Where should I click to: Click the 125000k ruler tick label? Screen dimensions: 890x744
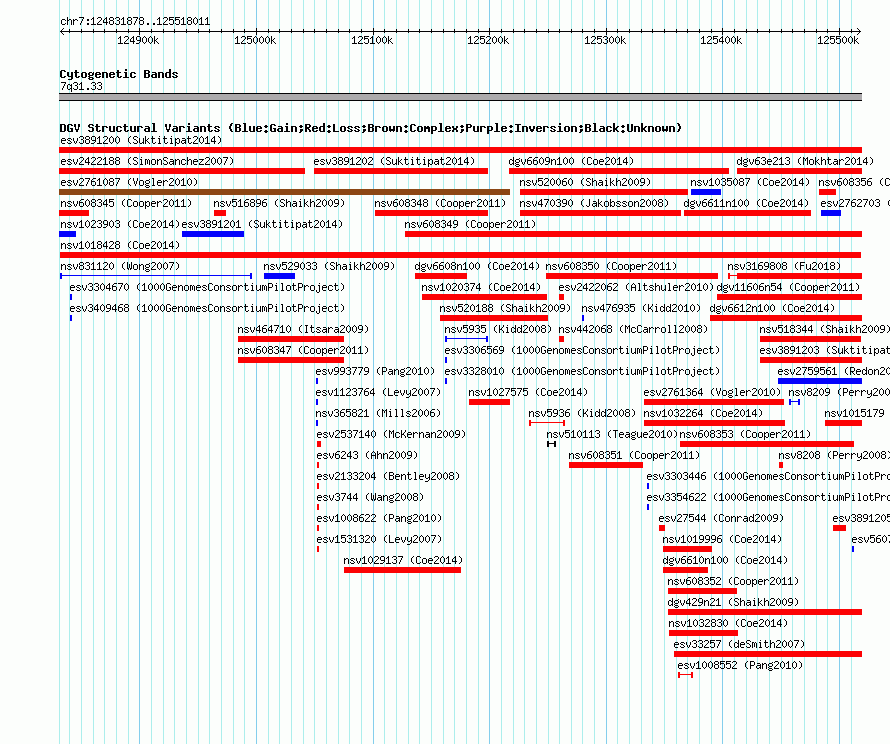point(255,40)
